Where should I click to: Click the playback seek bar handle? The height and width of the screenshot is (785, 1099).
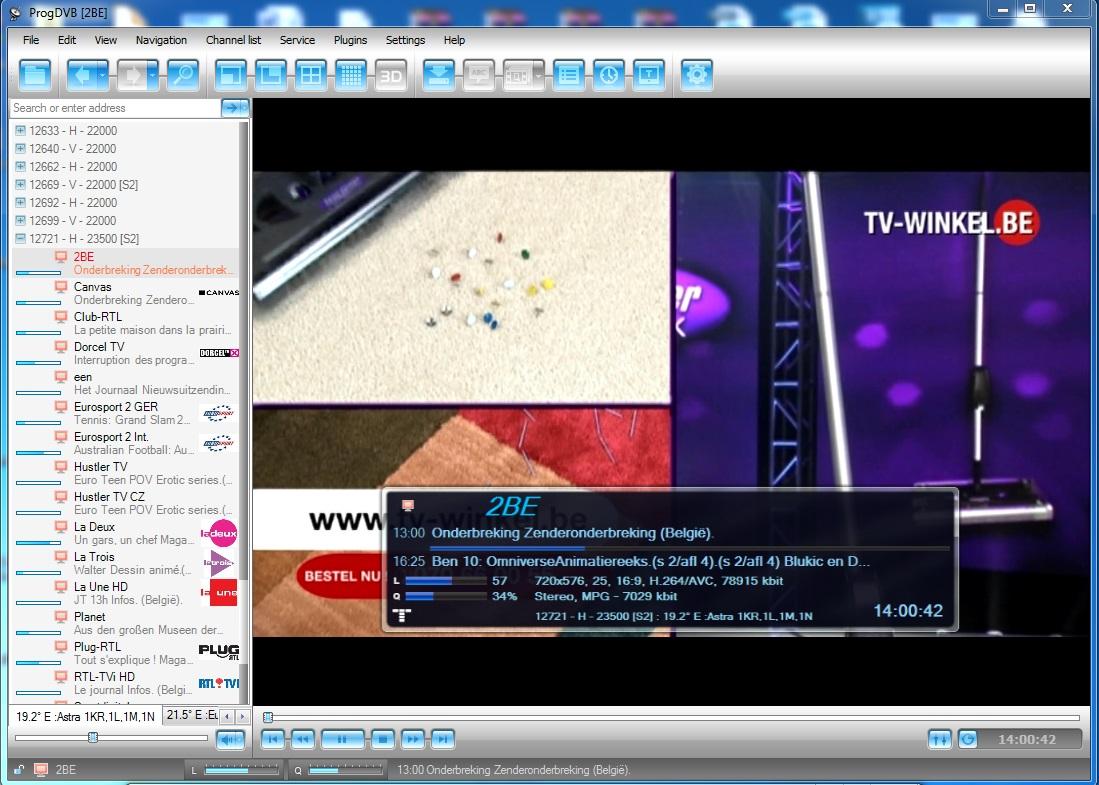268,717
